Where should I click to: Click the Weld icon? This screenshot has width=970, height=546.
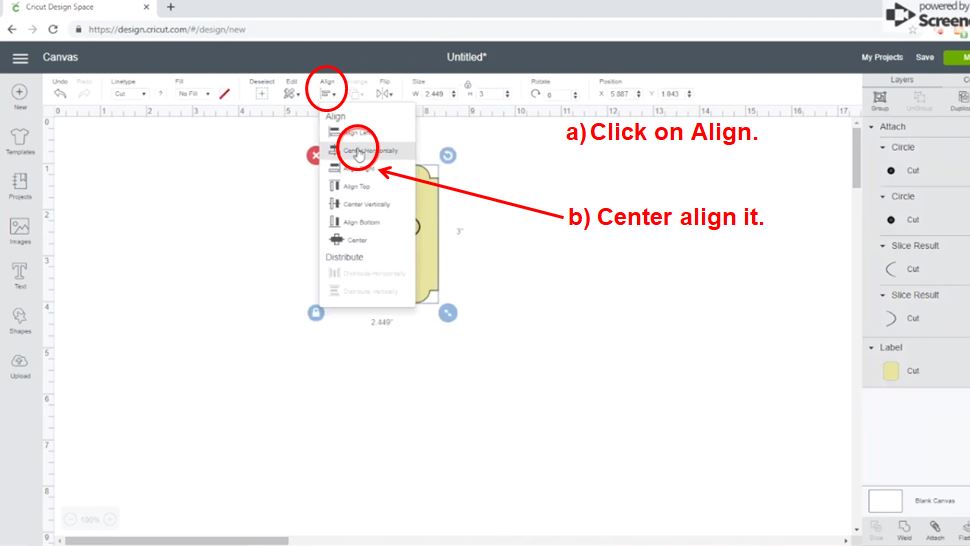[x=904, y=530]
